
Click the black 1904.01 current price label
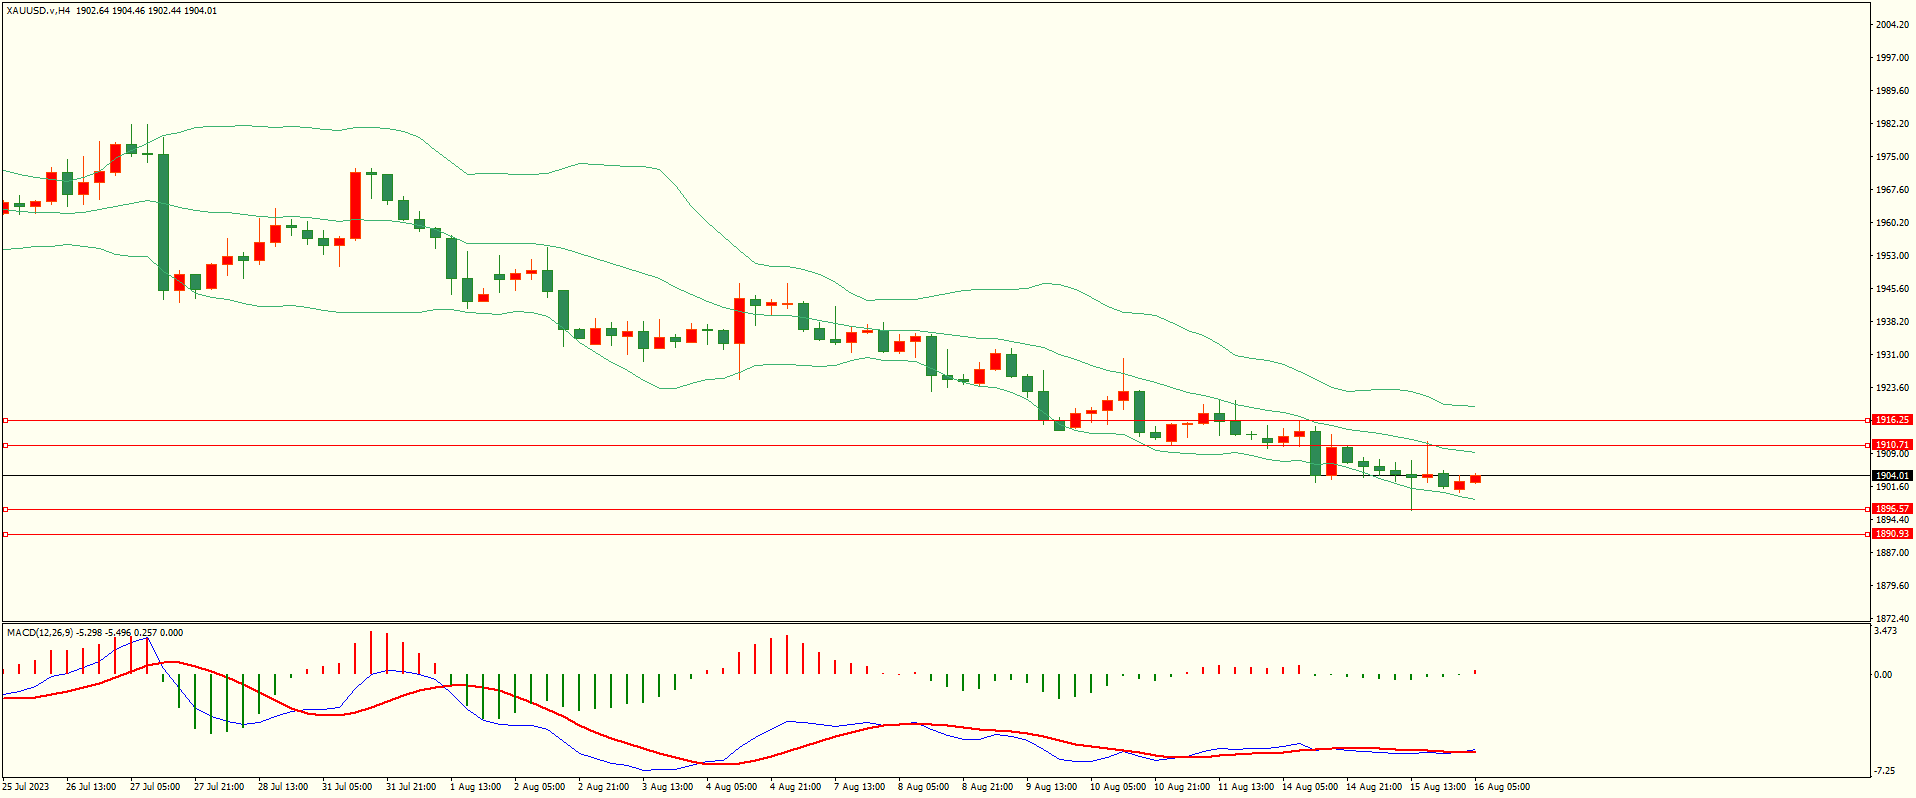pyautogui.click(x=1891, y=476)
